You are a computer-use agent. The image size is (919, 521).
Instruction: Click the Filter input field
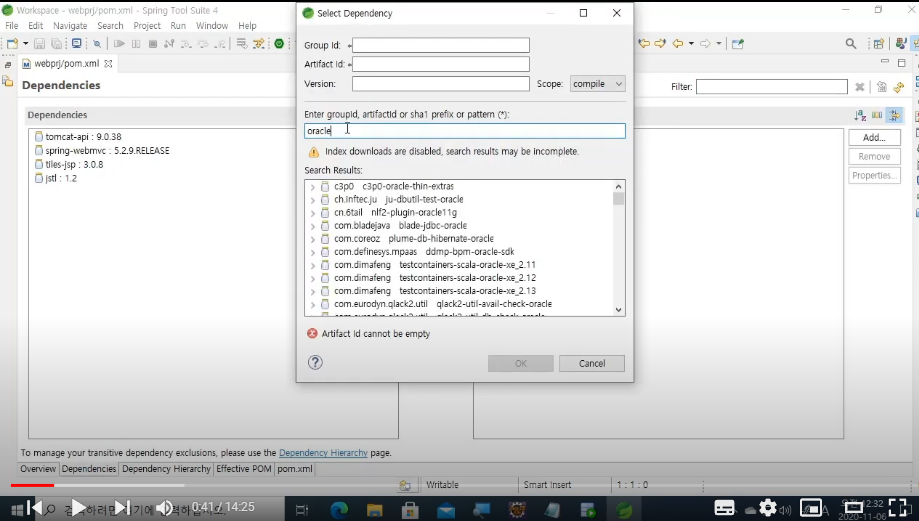772,87
